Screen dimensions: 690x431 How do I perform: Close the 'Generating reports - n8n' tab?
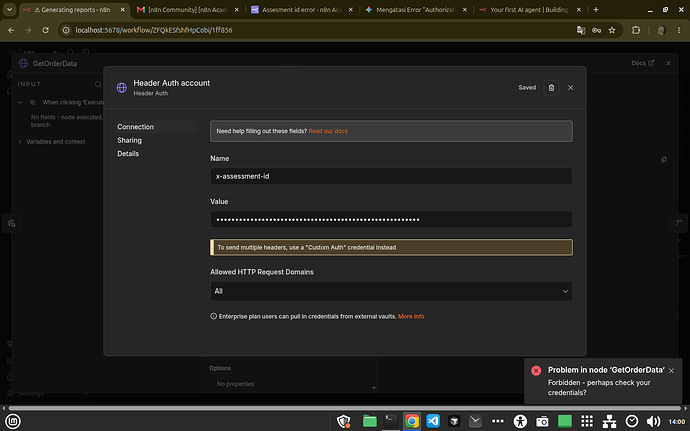(122, 9)
